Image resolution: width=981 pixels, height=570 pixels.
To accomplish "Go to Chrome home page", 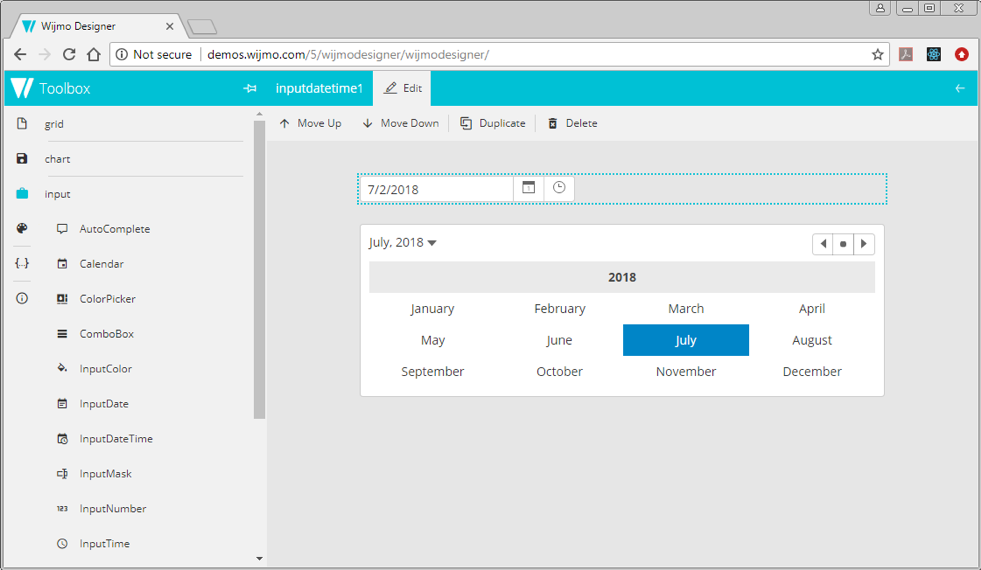I will (x=94, y=54).
